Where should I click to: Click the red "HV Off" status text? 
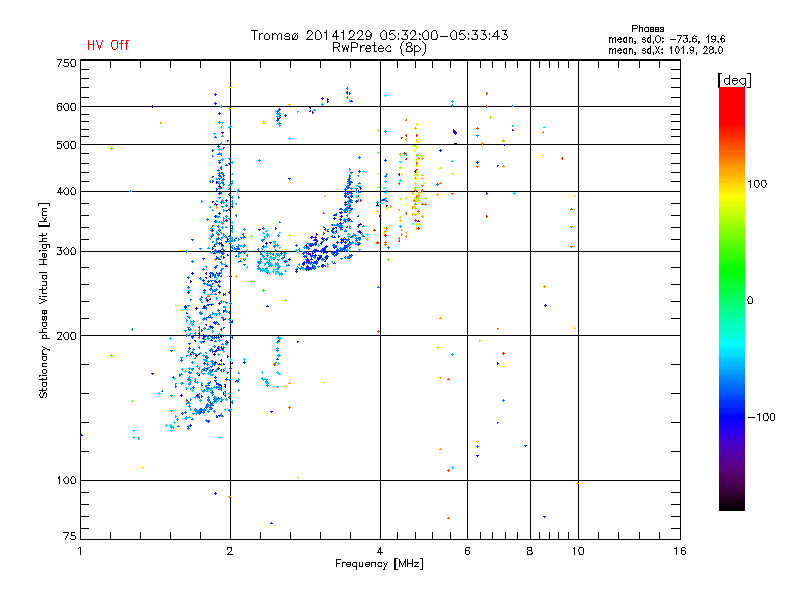pos(108,45)
